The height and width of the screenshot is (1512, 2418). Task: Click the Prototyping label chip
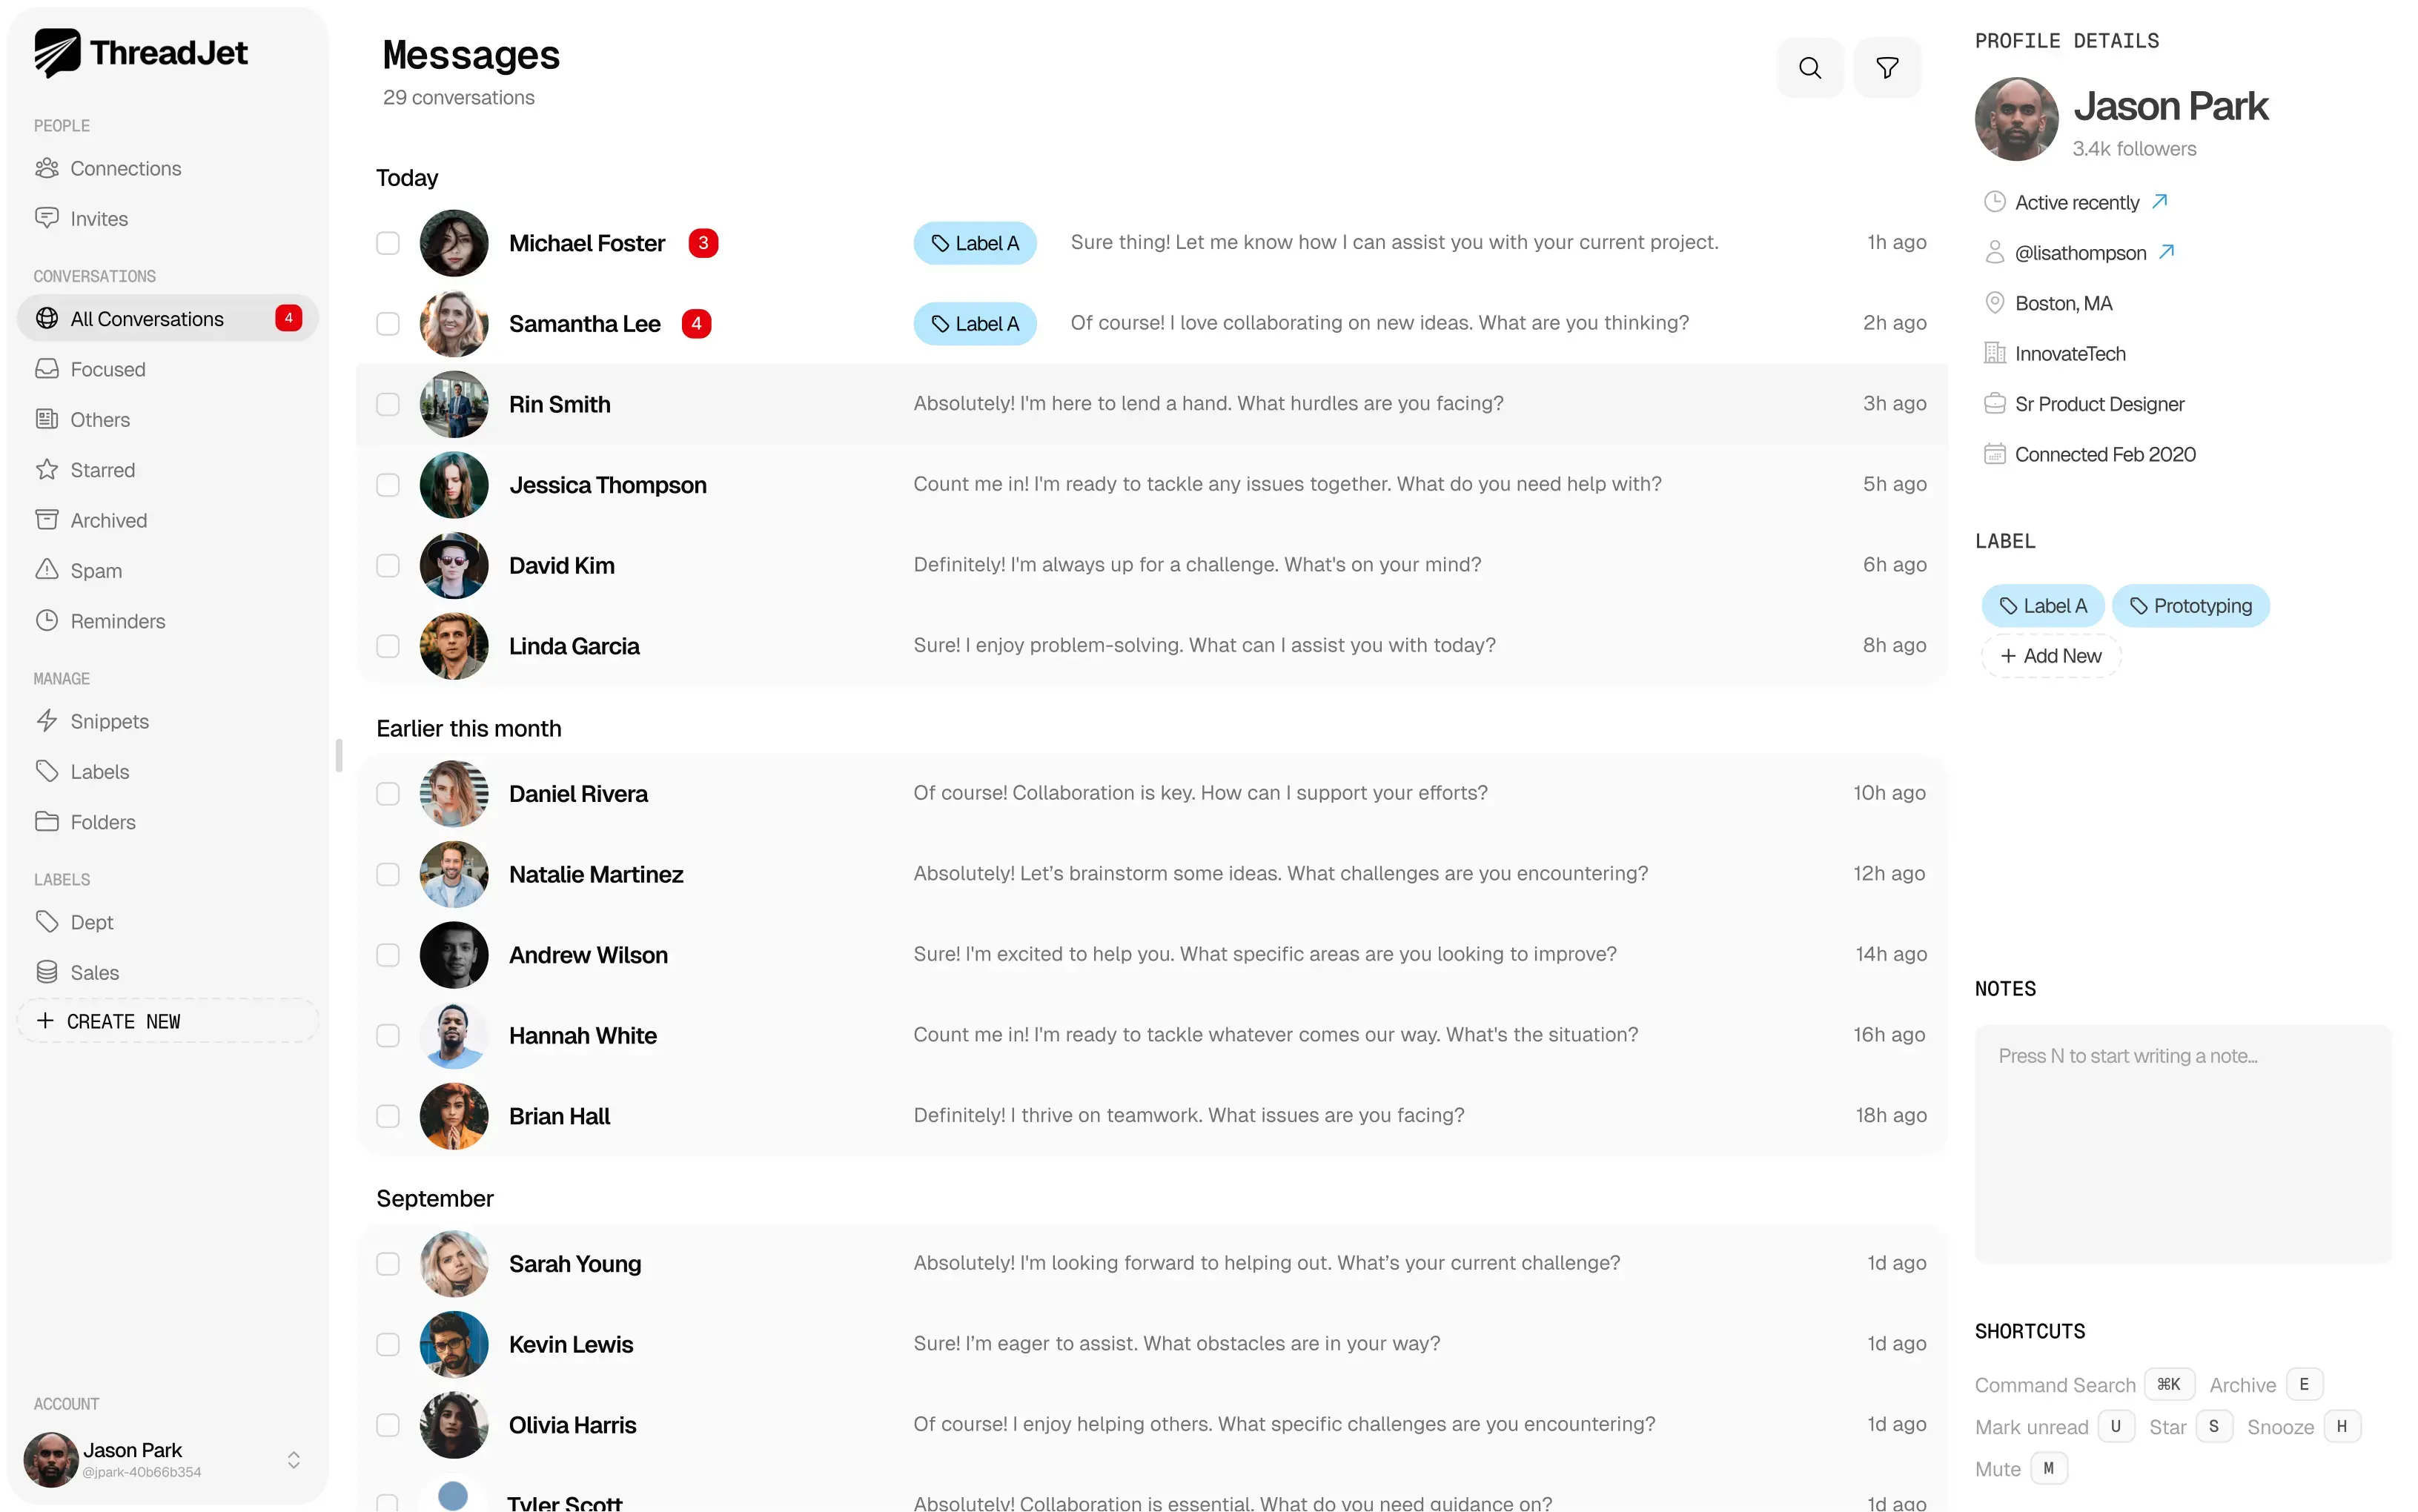2190,606
